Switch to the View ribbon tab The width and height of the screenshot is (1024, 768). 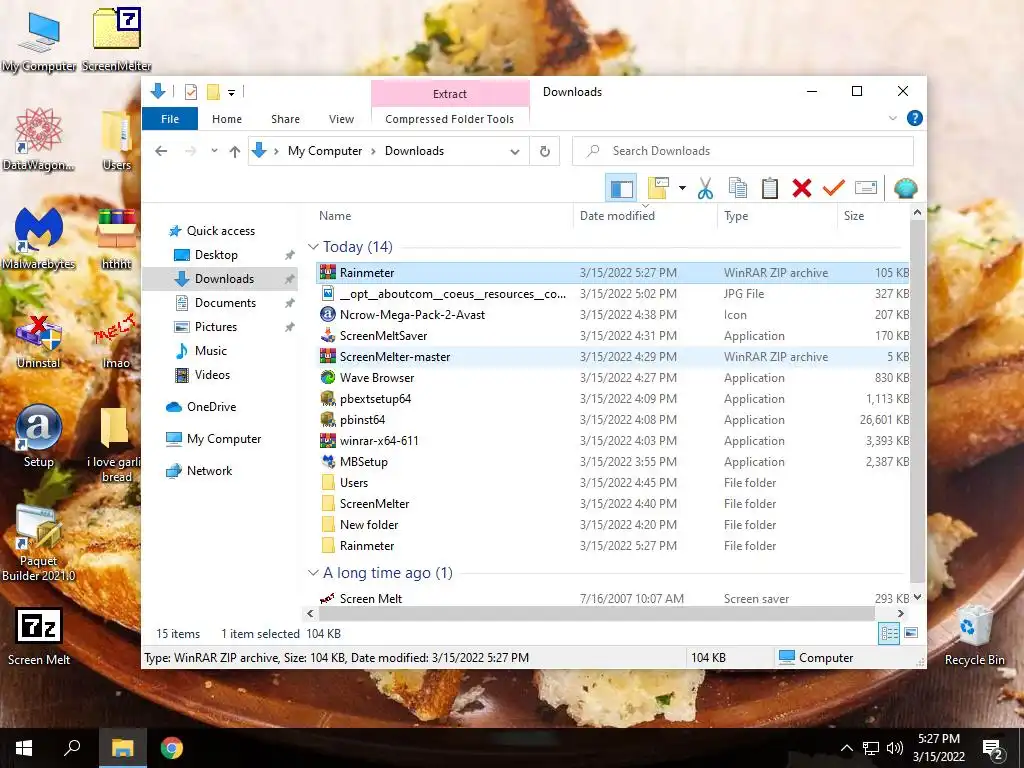click(x=341, y=119)
